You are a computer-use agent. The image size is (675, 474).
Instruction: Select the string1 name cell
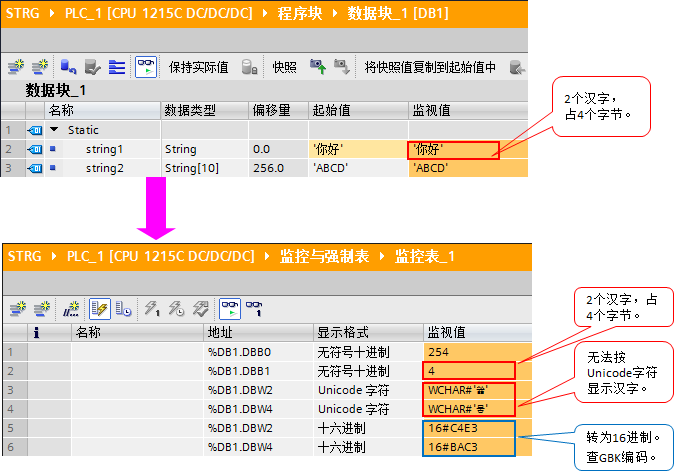click(104, 149)
